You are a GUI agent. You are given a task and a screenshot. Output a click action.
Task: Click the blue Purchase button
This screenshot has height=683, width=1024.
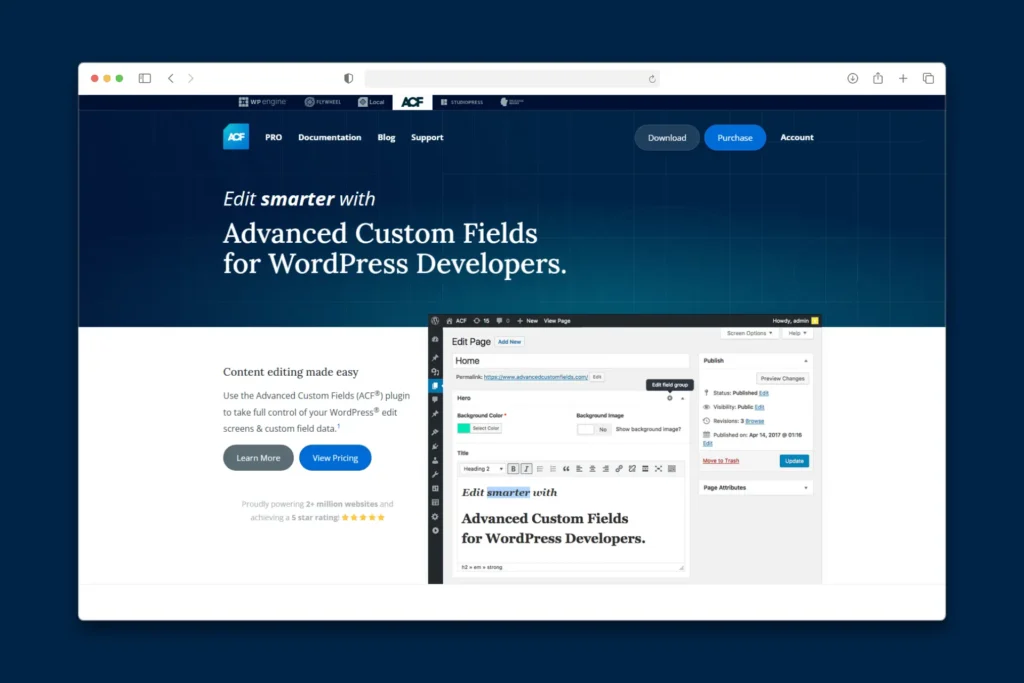735,137
